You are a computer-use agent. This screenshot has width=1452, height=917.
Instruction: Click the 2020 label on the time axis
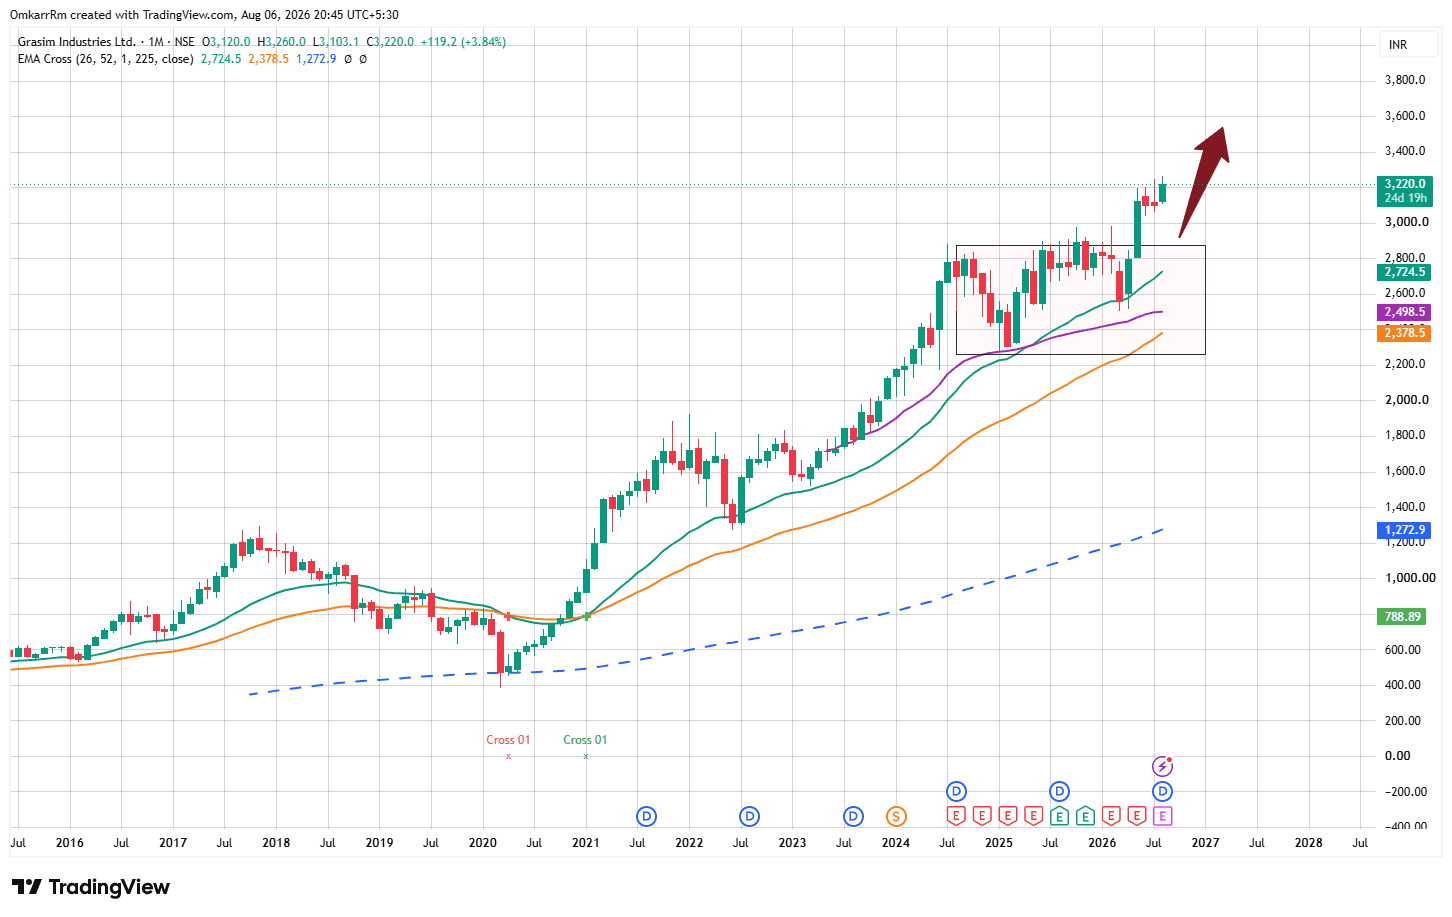pos(483,843)
